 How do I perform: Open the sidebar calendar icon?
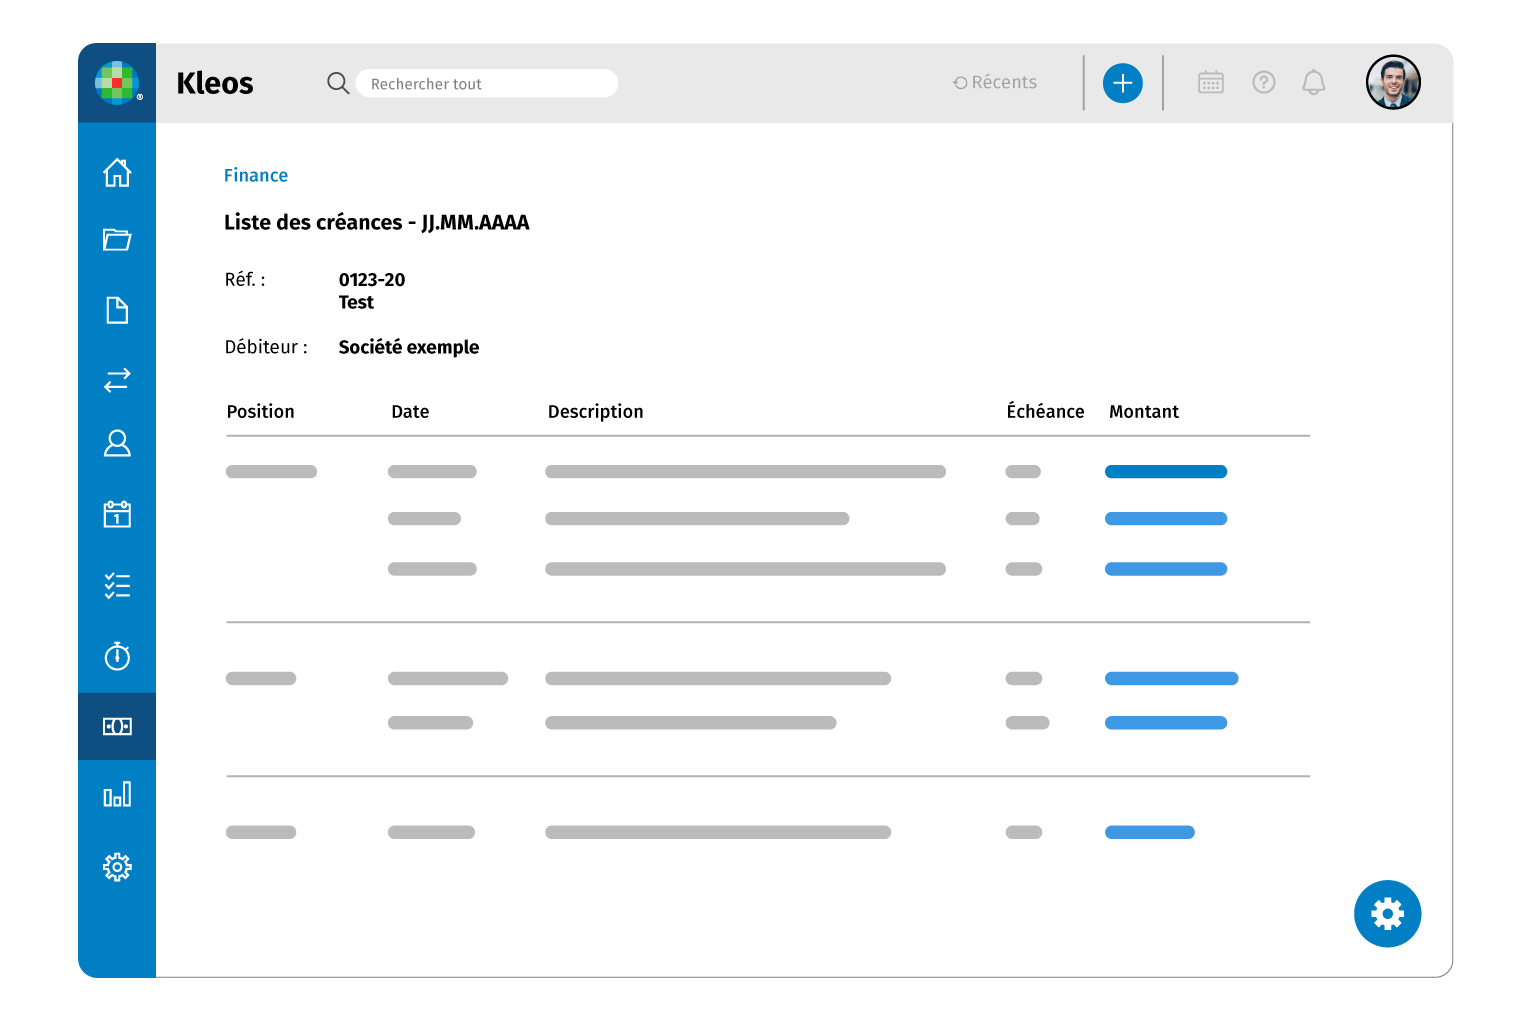[x=117, y=514]
